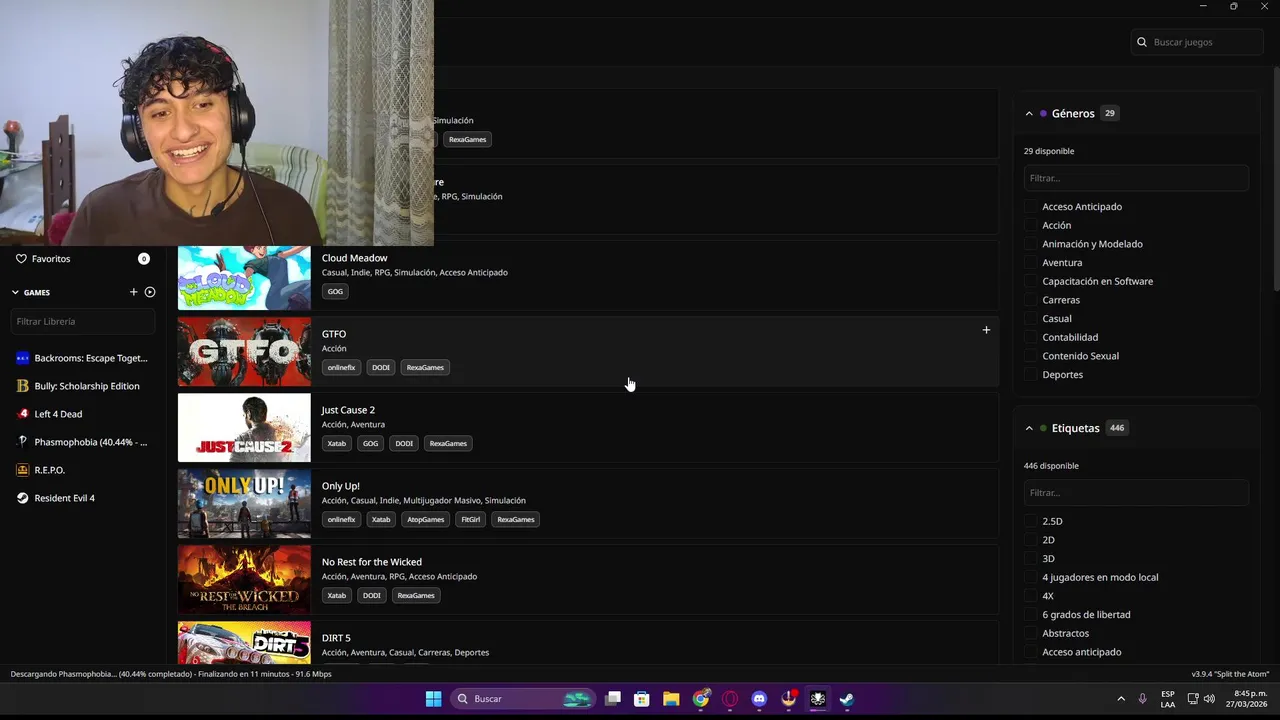Check the Acción genre checkbox
This screenshot has width=1280, height=720.
pyautogui.click(x=1031, y=225)
